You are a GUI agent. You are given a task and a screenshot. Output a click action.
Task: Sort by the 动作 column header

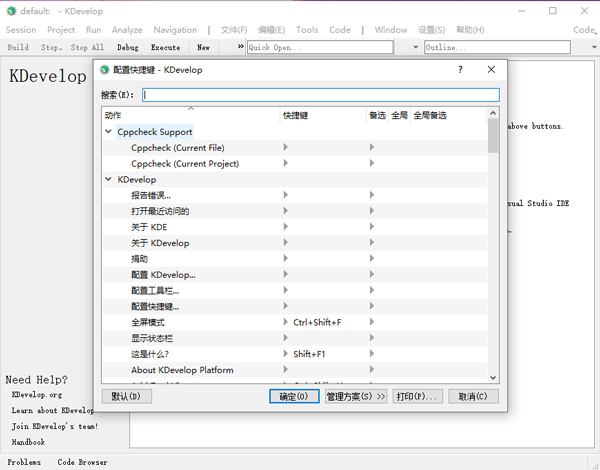pos(191,115)
